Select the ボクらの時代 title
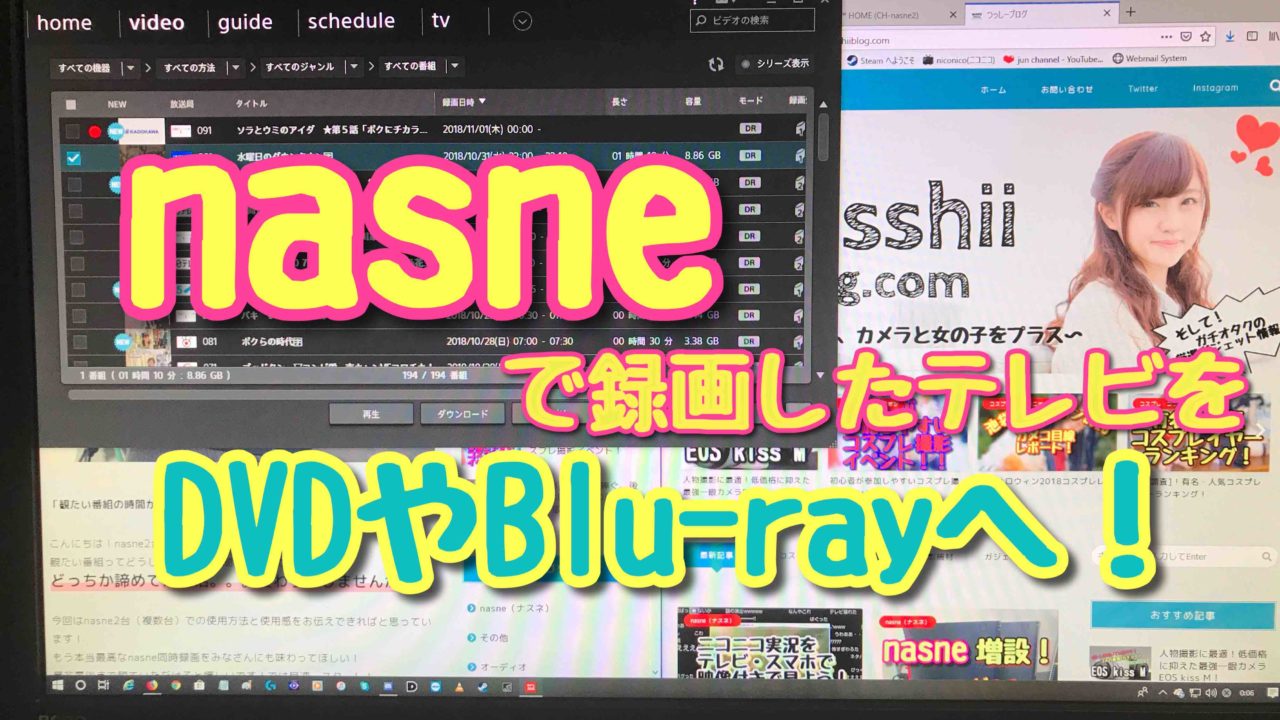This screenshot has width=1280, height=720. tap(272, 340)
